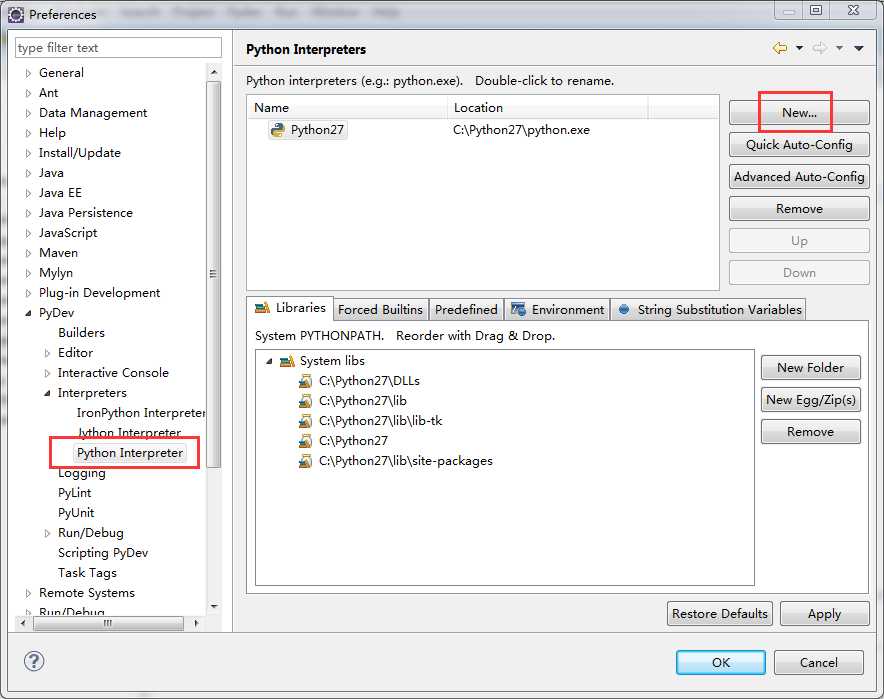
Task: Select Python Interpreter in the tree
Action: [x=130, y=453]
